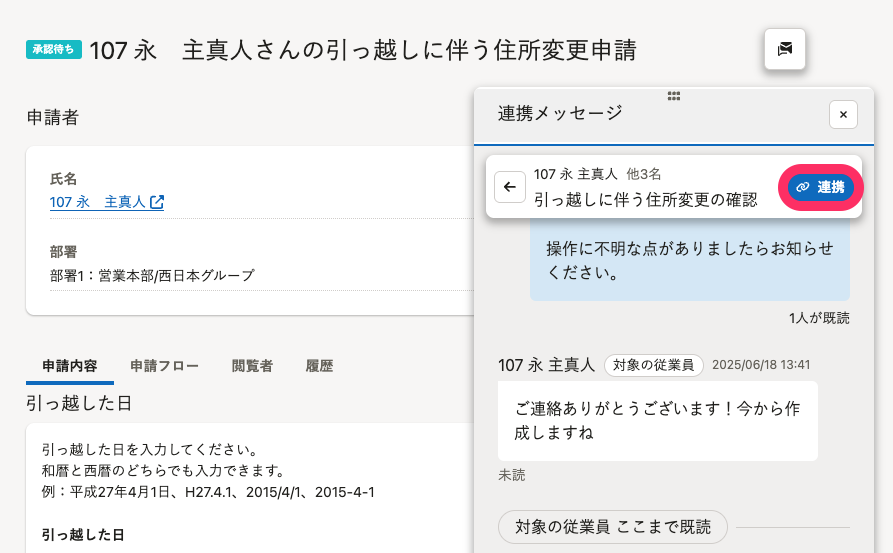Click the 対象の従業員 tag beside sender name
This screenshot has width=893, height=553.
[654, 365]
